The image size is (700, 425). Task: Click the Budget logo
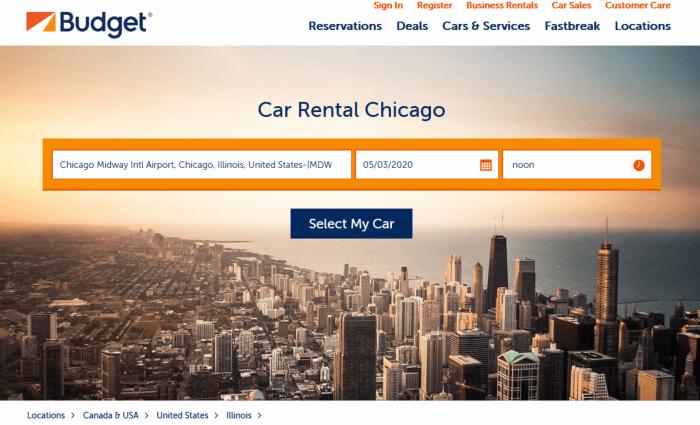(89, 24)
